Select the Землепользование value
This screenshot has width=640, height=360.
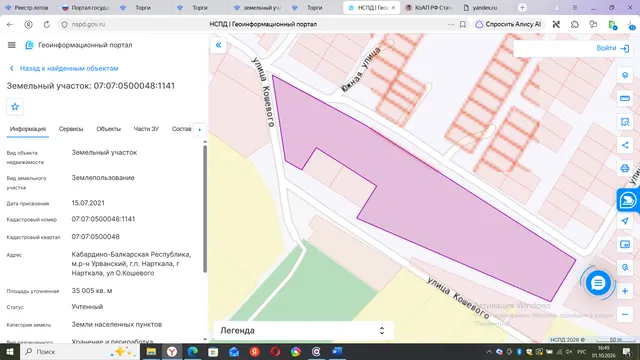[x=103, y=178]
